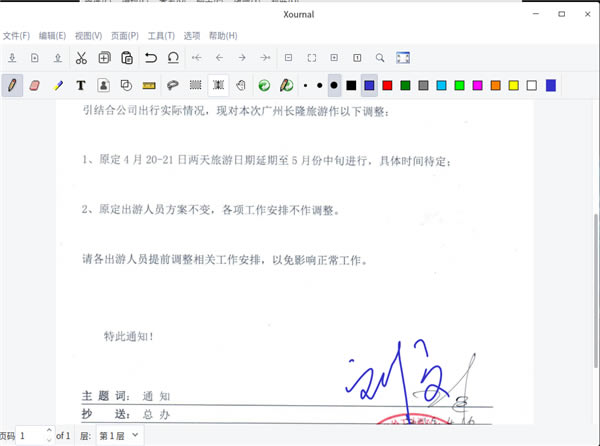Toggle fullscreen mode icon
The width and height of the screenshot is (600, 446).
click(x=403, y=58)
